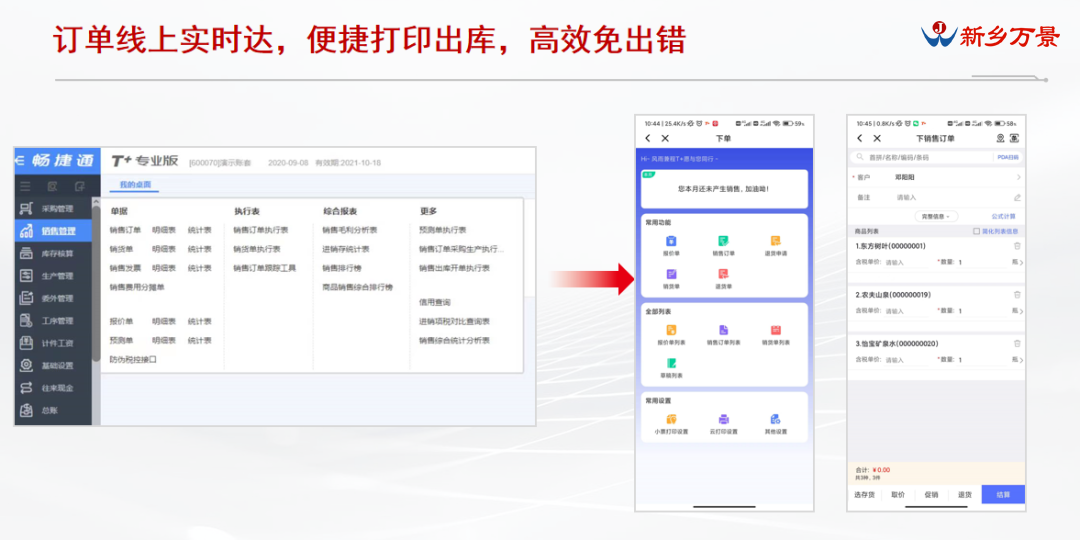Viewport: 1080px width, 540px height.
Task: Open 商品销售综合排行榜 entry
Action: pos(357,287)
